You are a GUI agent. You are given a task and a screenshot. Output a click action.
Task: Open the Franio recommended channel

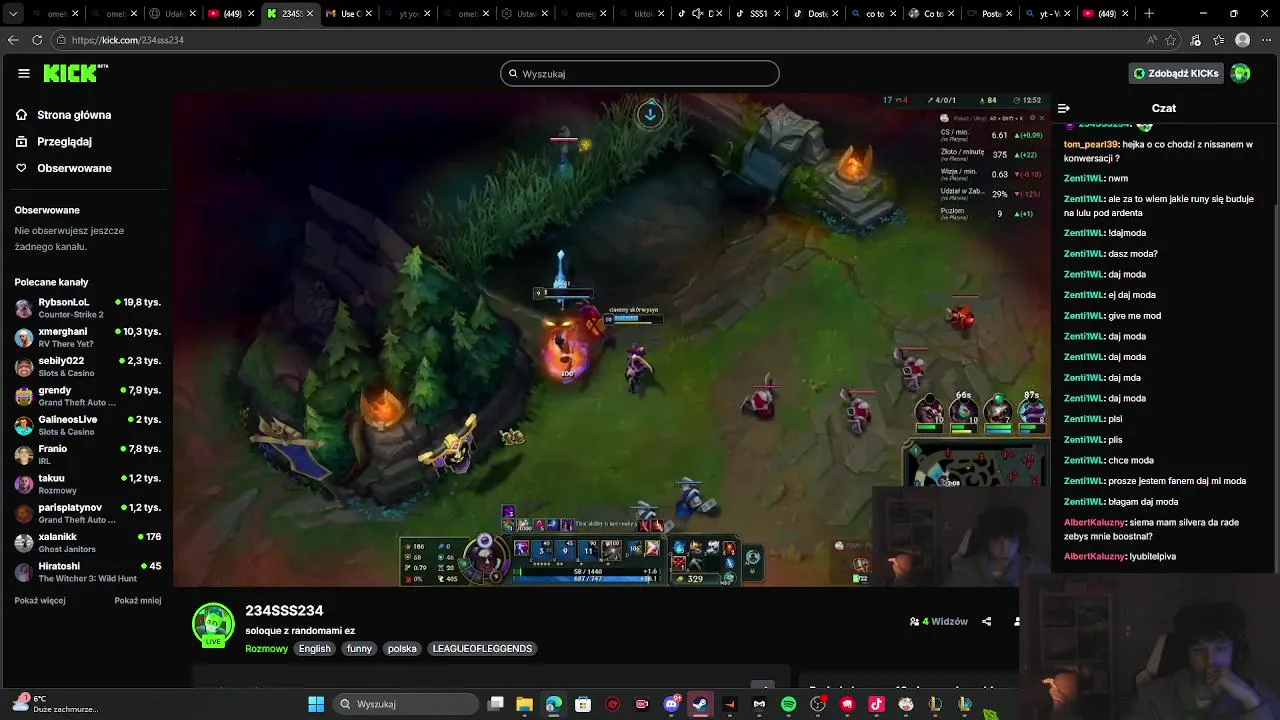pyautogui.click(x=88, y=455)
